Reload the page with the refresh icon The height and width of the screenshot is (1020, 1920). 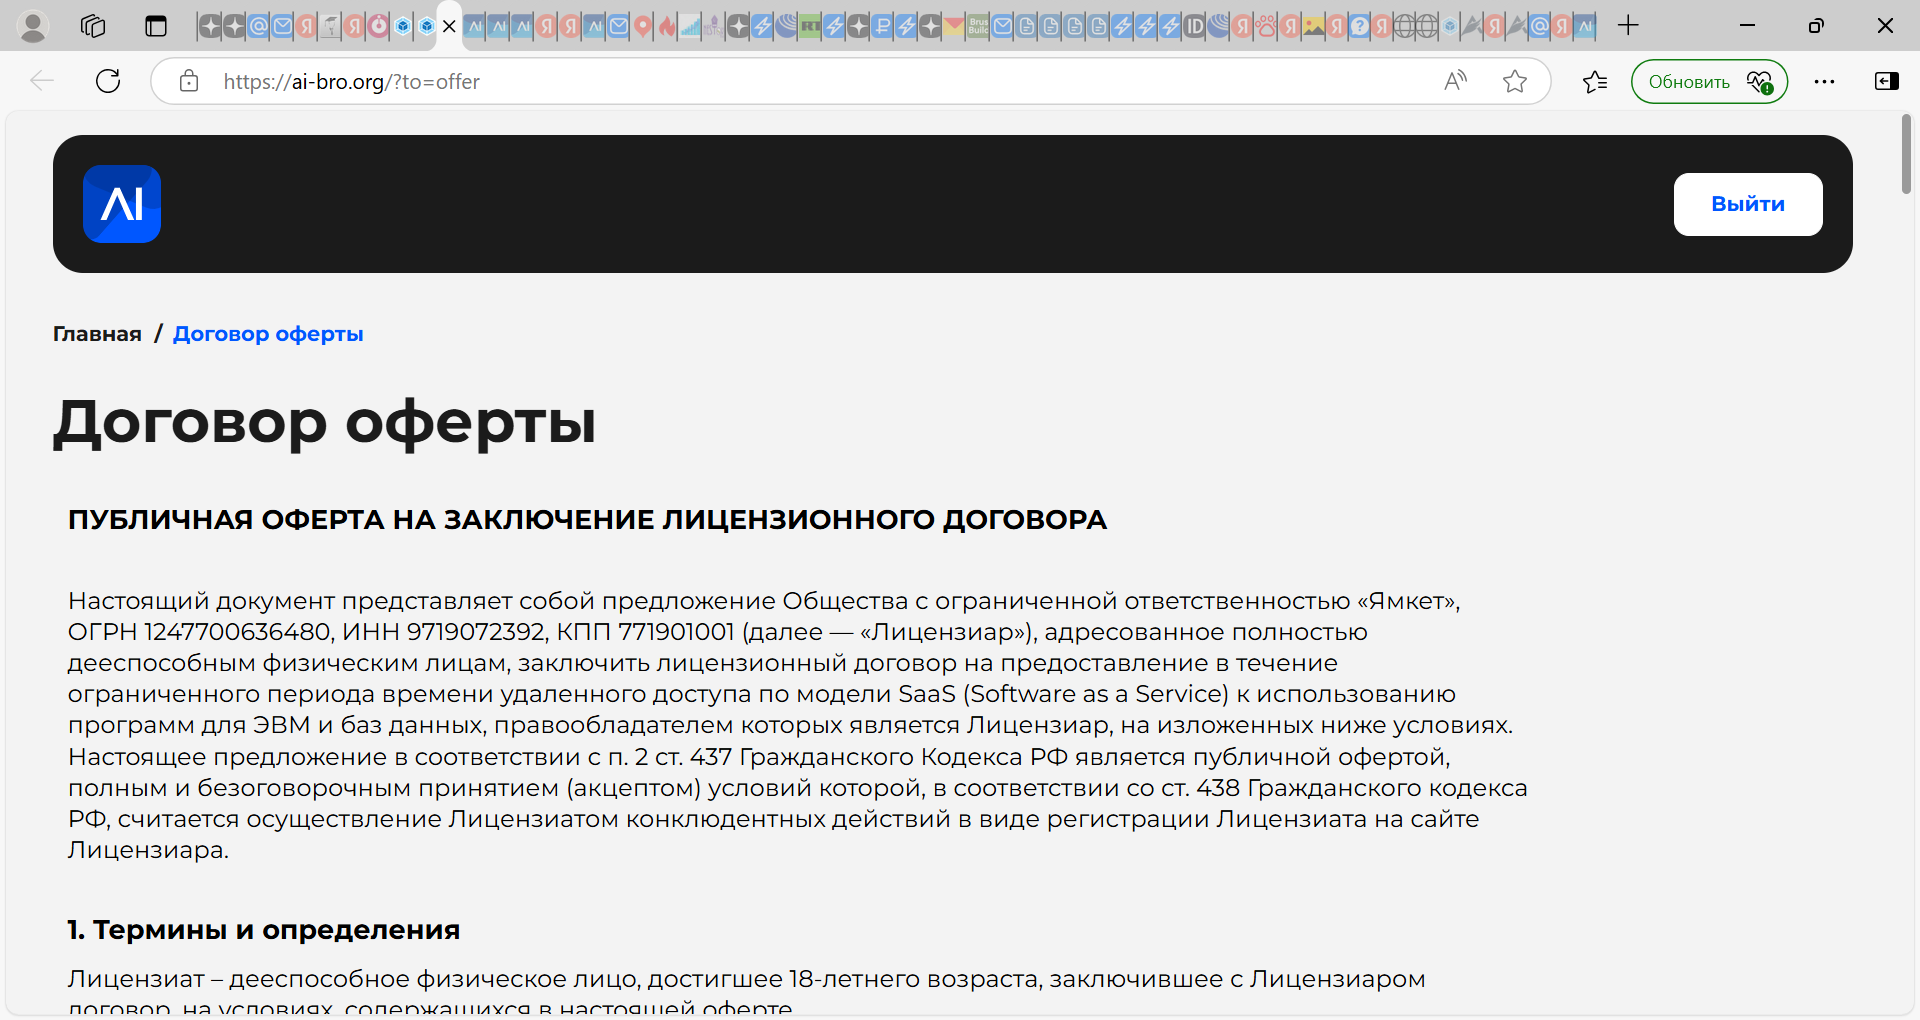(108, 81)
